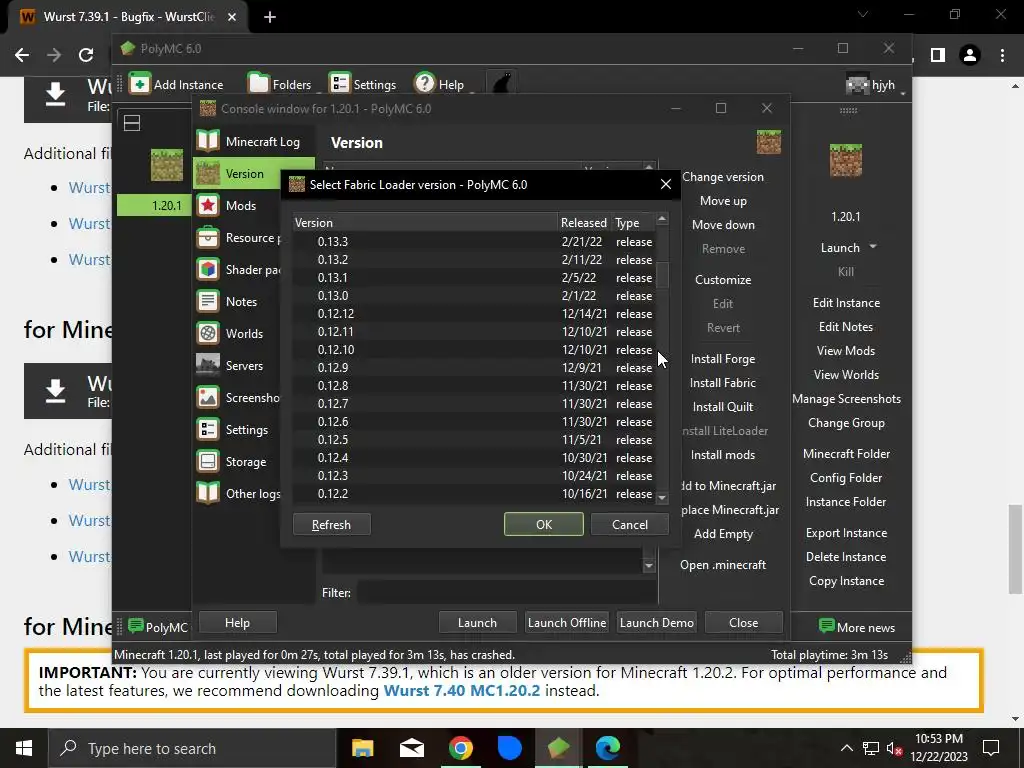Screen dimensions: 1024x768
Task: Click the version list scroll down arrow
Action: point(662,498)
